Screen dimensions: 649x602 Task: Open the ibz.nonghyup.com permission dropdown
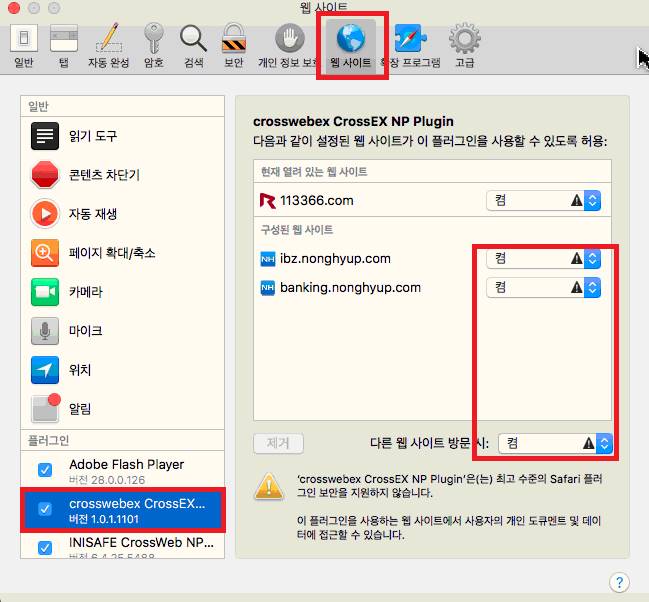click(543, 258)
